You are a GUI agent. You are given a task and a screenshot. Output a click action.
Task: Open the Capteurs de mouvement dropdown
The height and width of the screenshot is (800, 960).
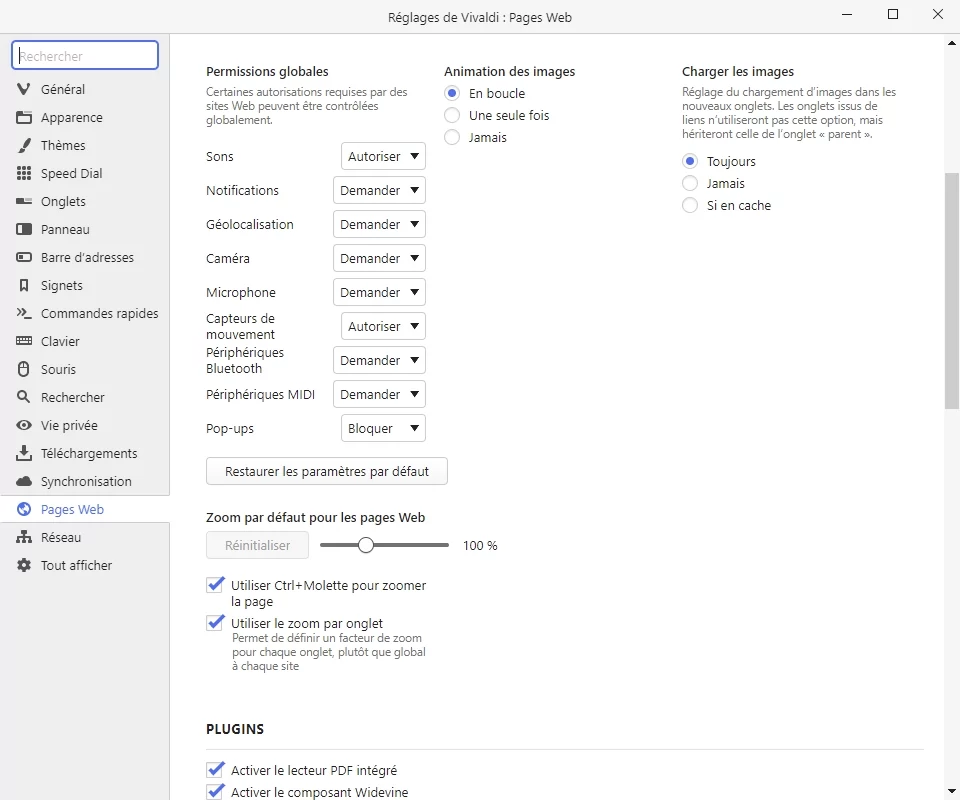(383, 326)
